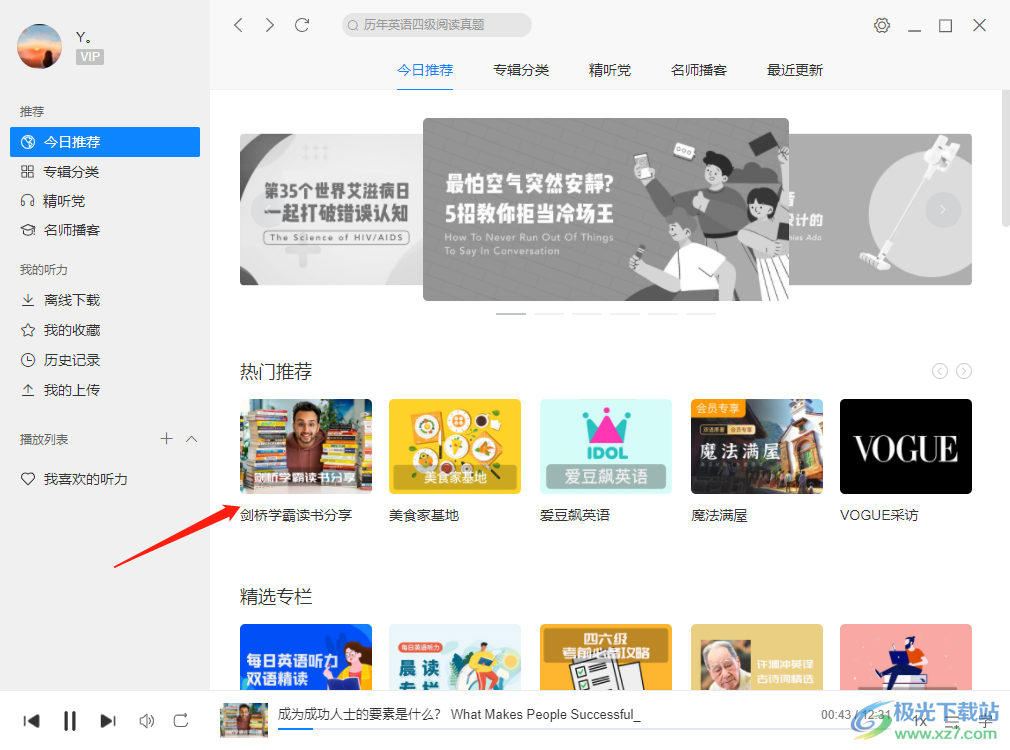The image size is (1010, 750).
Task: Click the VOGUE采访 title link
Action: point(879,515)
